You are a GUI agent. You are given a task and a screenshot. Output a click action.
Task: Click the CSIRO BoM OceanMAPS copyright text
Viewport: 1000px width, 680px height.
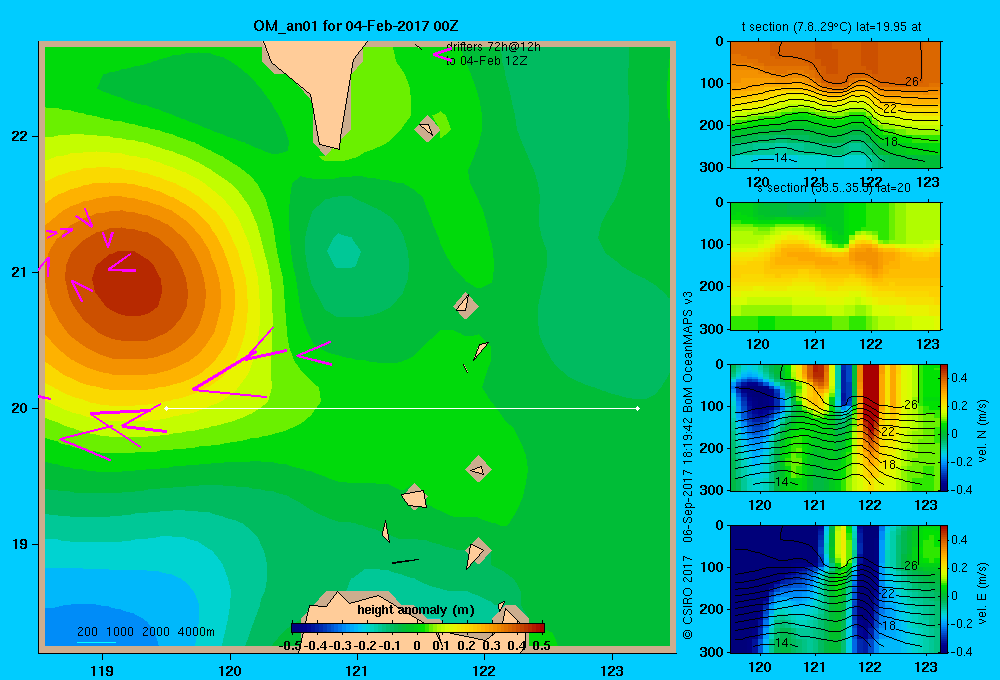688,465
